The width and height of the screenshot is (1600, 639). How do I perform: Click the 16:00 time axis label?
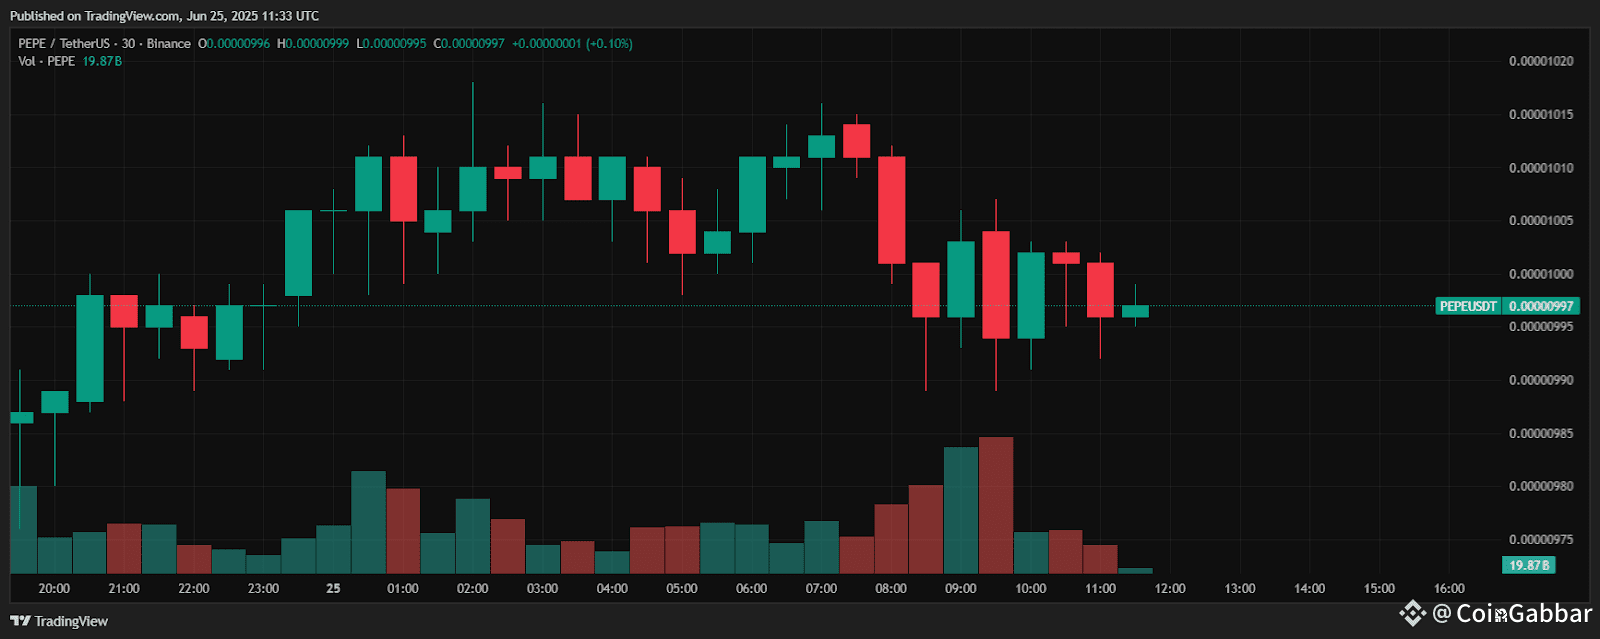(1449, 588)
